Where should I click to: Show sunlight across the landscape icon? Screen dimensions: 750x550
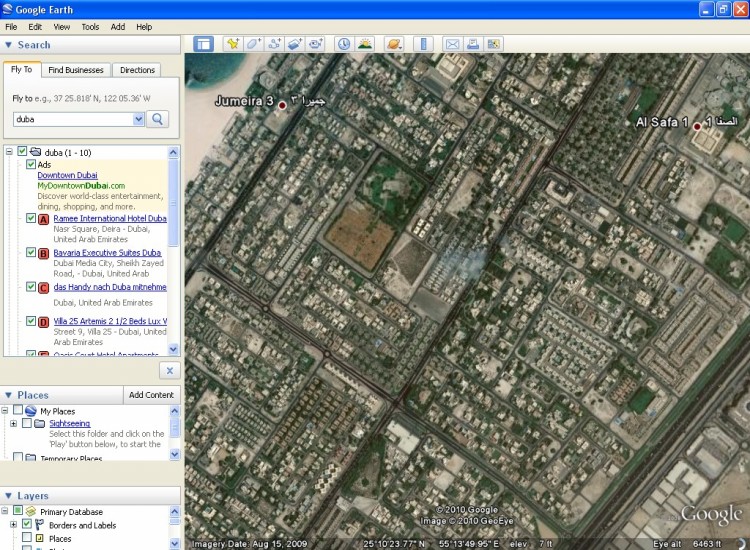click(365, 44)
